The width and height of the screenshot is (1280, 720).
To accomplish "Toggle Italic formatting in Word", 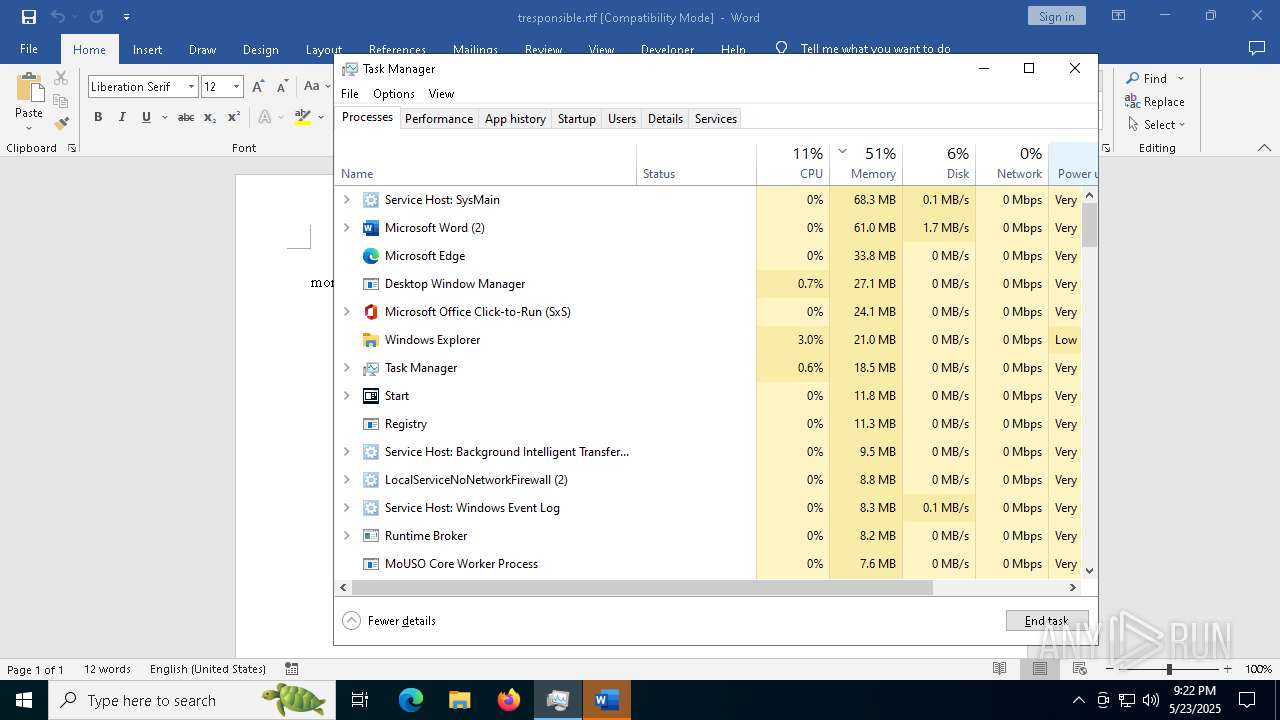I will coord(122,117).
